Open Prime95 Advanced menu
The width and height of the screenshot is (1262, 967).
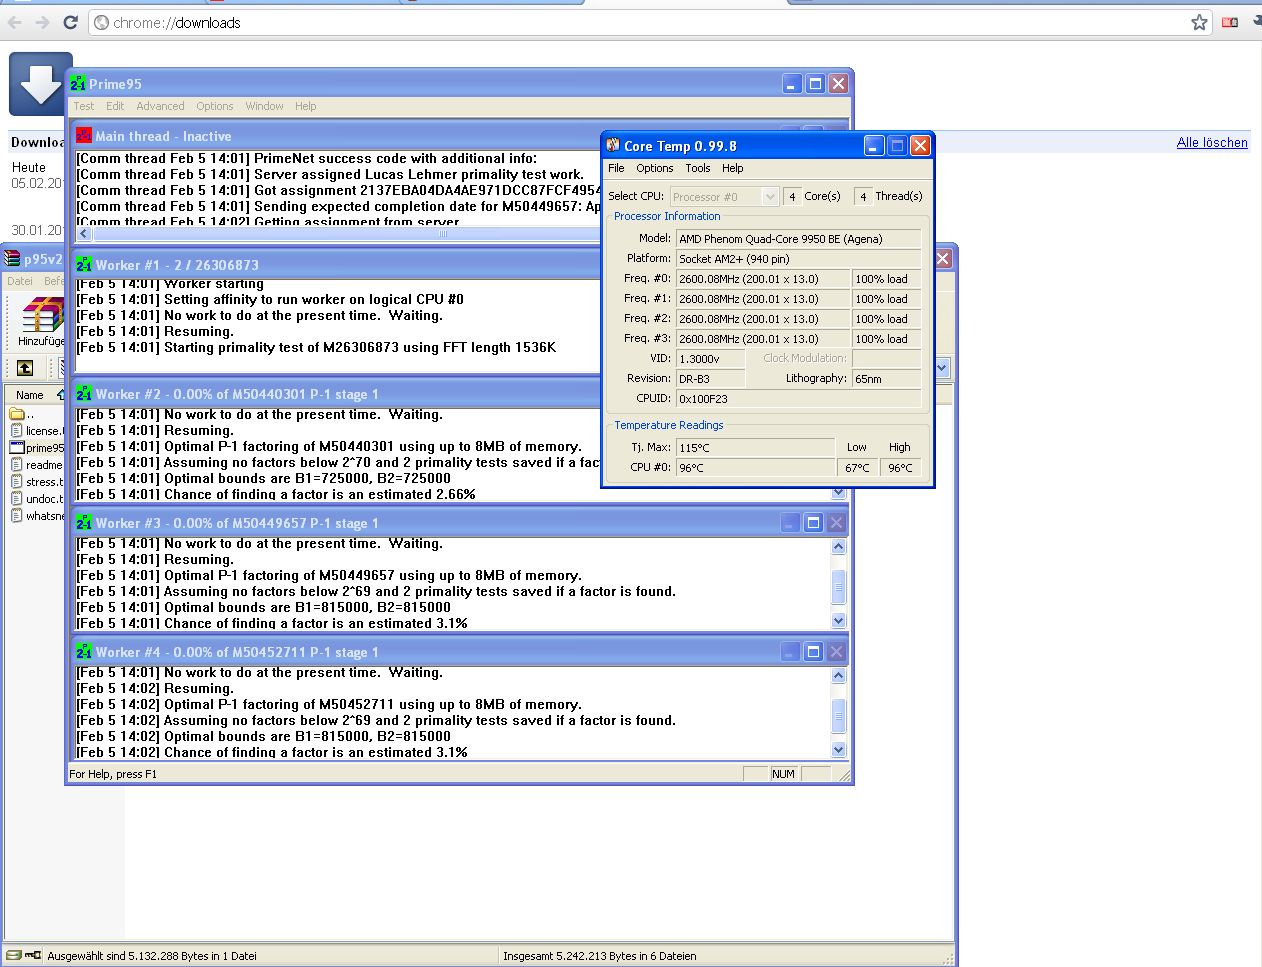pyautogui.click(x=160, y=106)
